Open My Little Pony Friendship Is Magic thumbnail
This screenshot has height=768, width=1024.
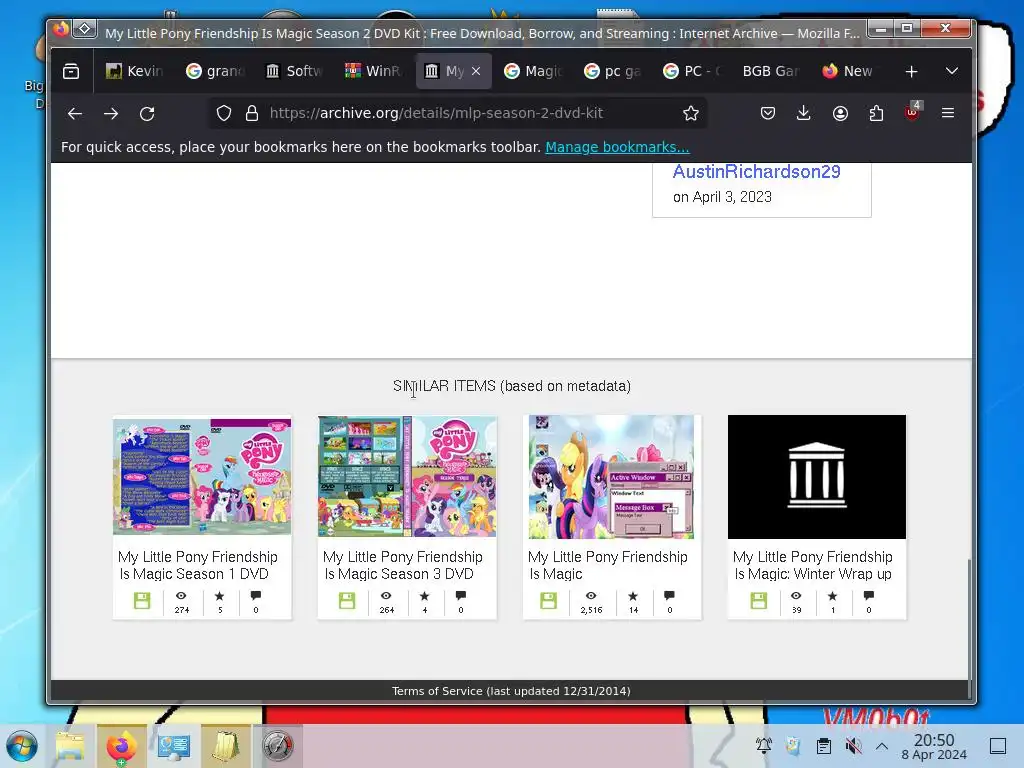[x=611, y=477]
